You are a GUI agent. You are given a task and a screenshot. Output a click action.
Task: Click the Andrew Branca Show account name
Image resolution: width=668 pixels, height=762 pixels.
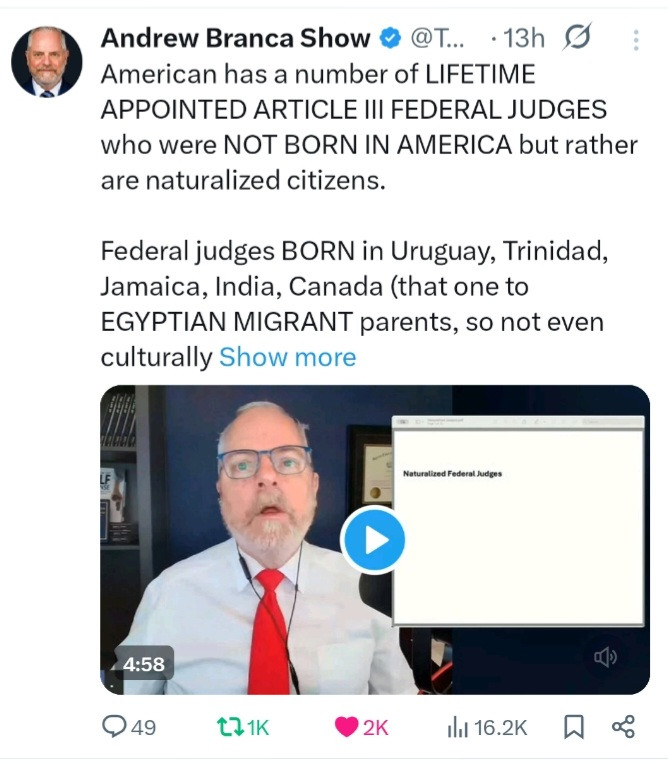(x=236, y=38)
